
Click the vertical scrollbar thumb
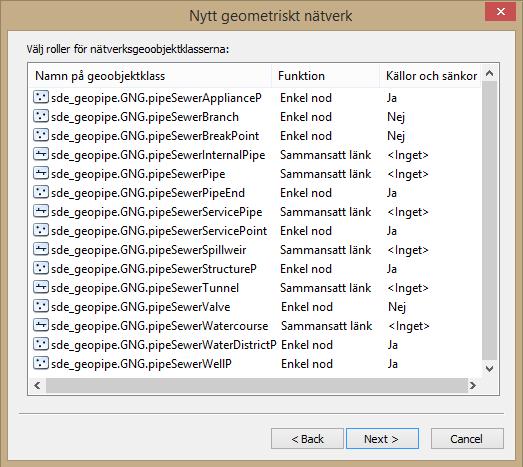click(x=489, y=220)
